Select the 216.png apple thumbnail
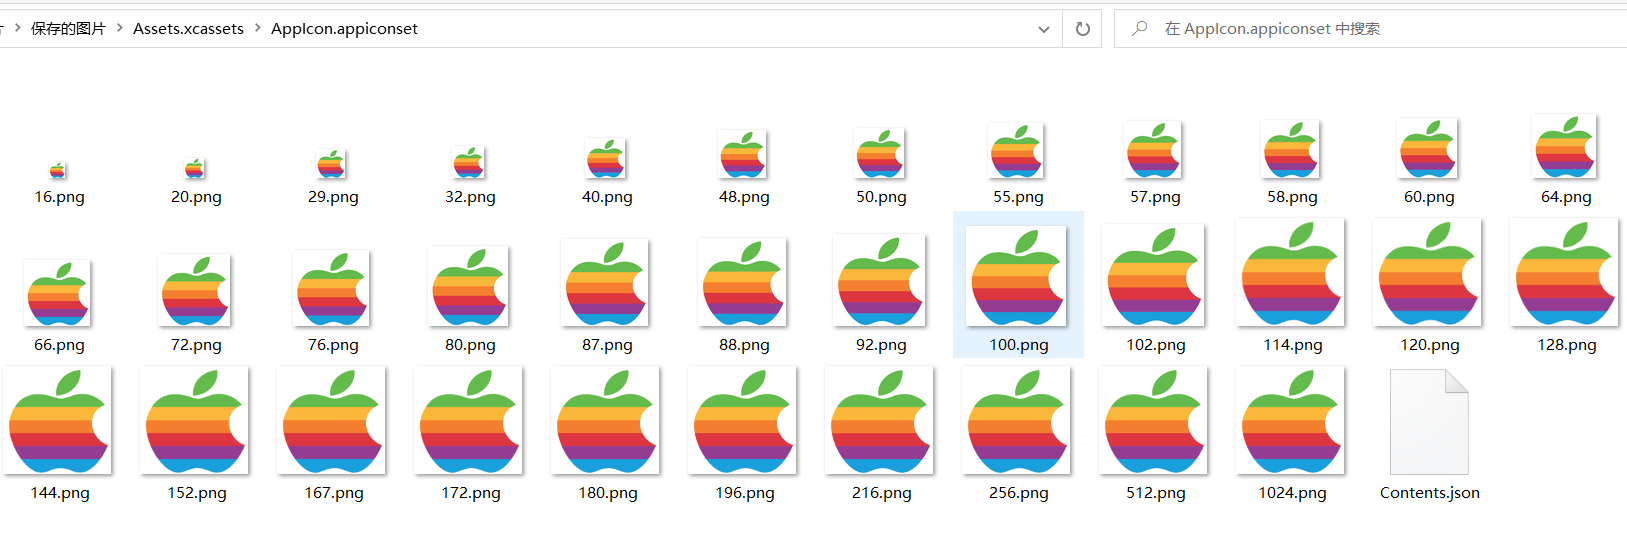1627x558 pixels. point(880,420)
